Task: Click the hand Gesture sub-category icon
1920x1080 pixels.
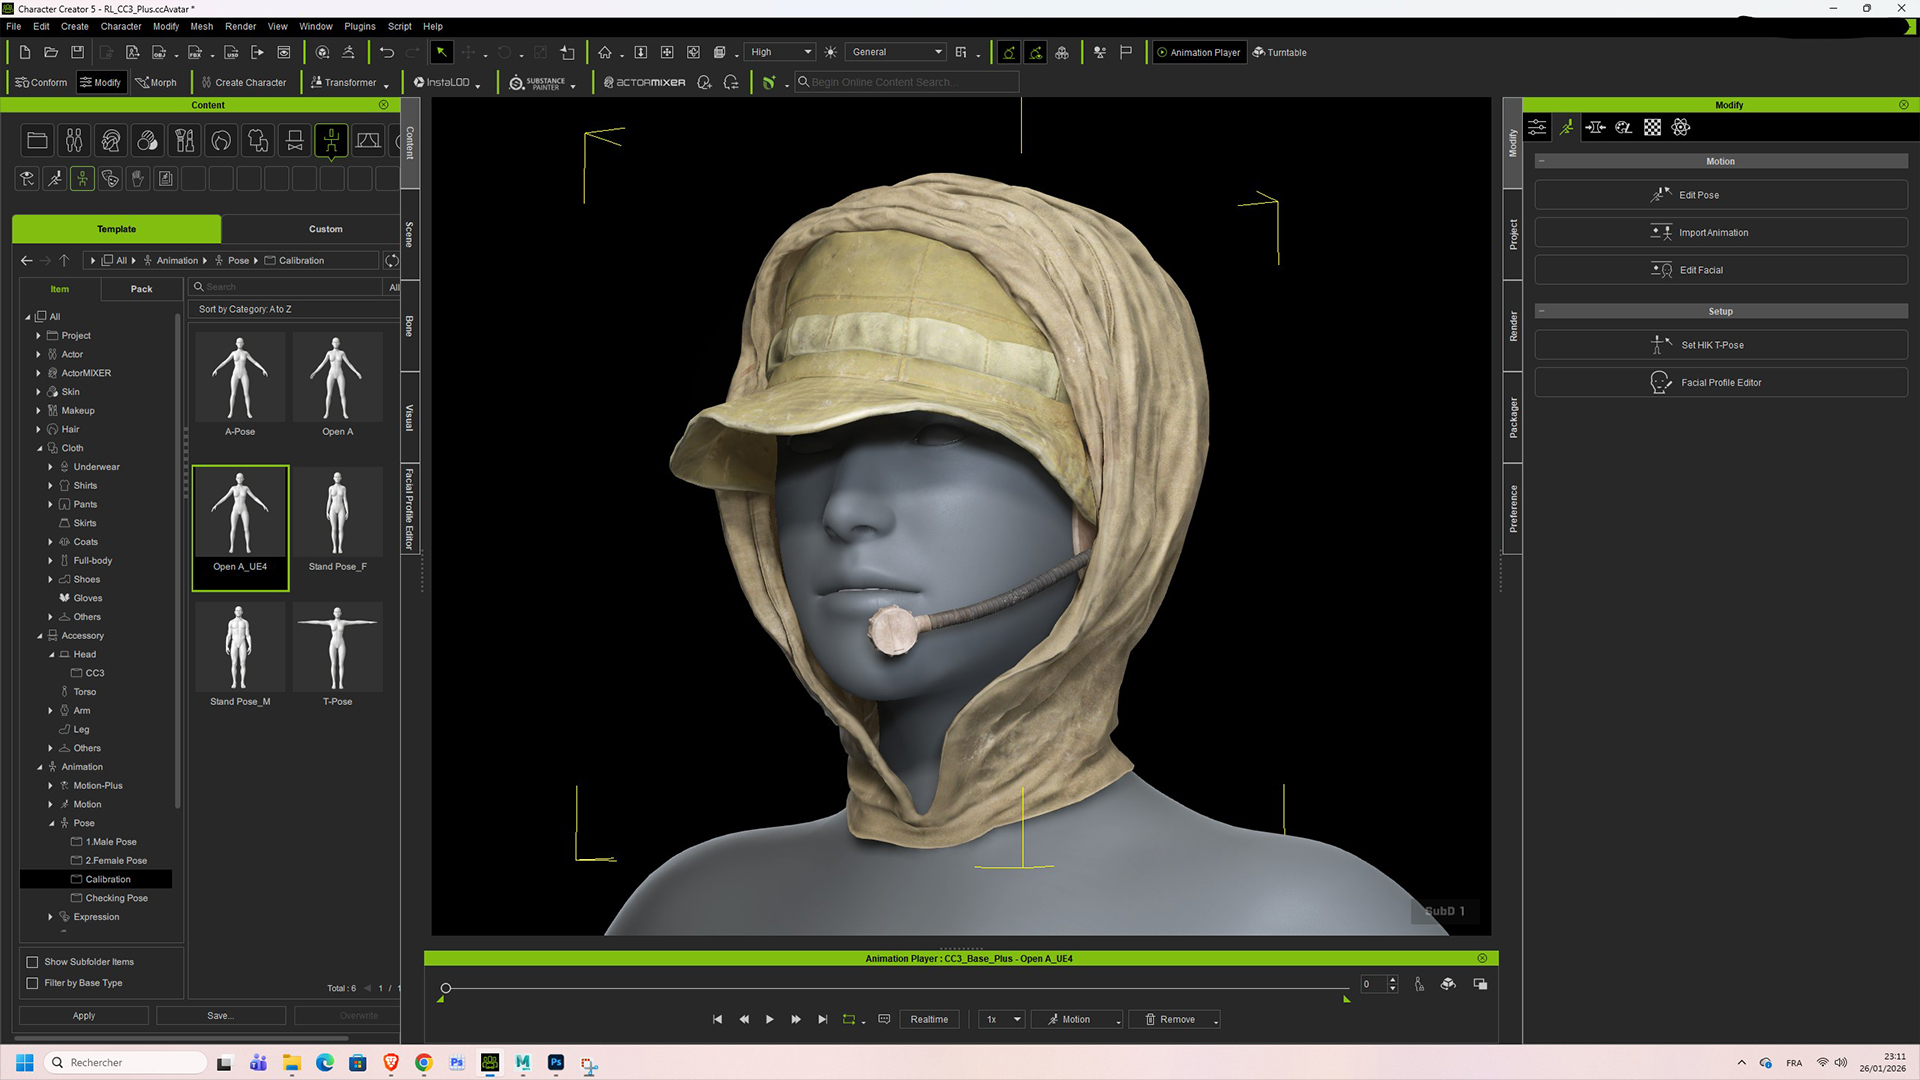Action: (138, 179)
